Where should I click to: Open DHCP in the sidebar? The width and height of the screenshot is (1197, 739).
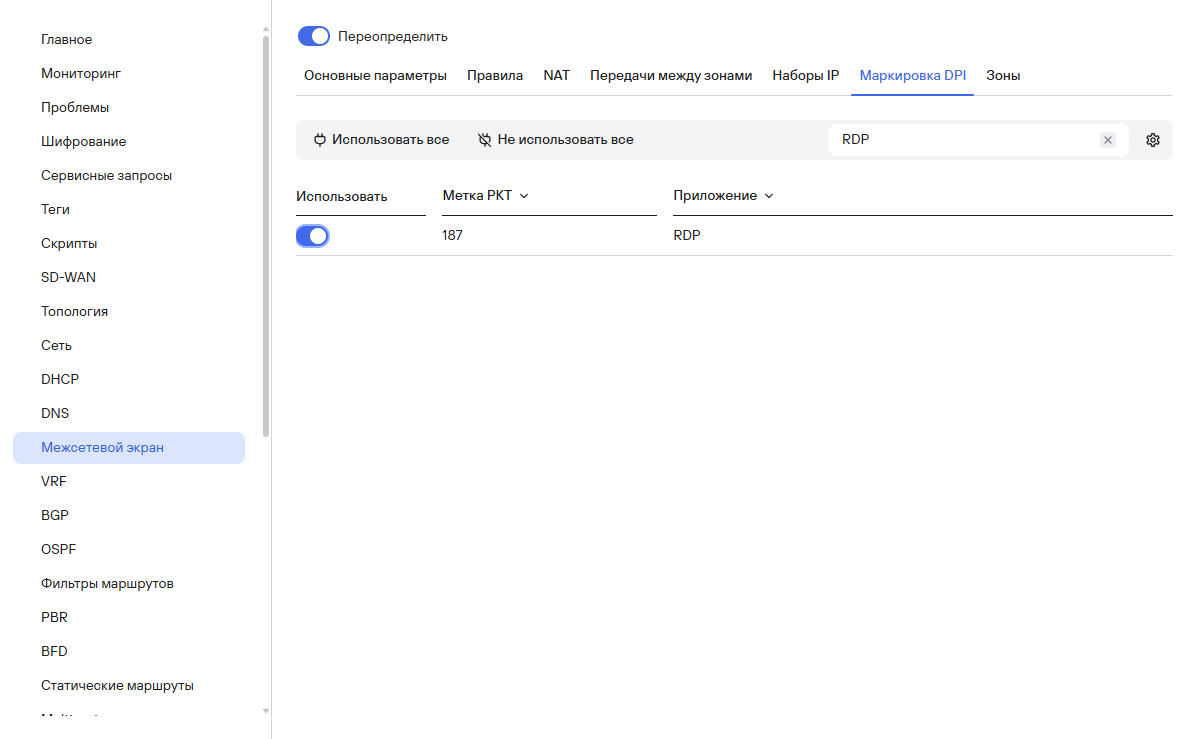tap(60, 379)
